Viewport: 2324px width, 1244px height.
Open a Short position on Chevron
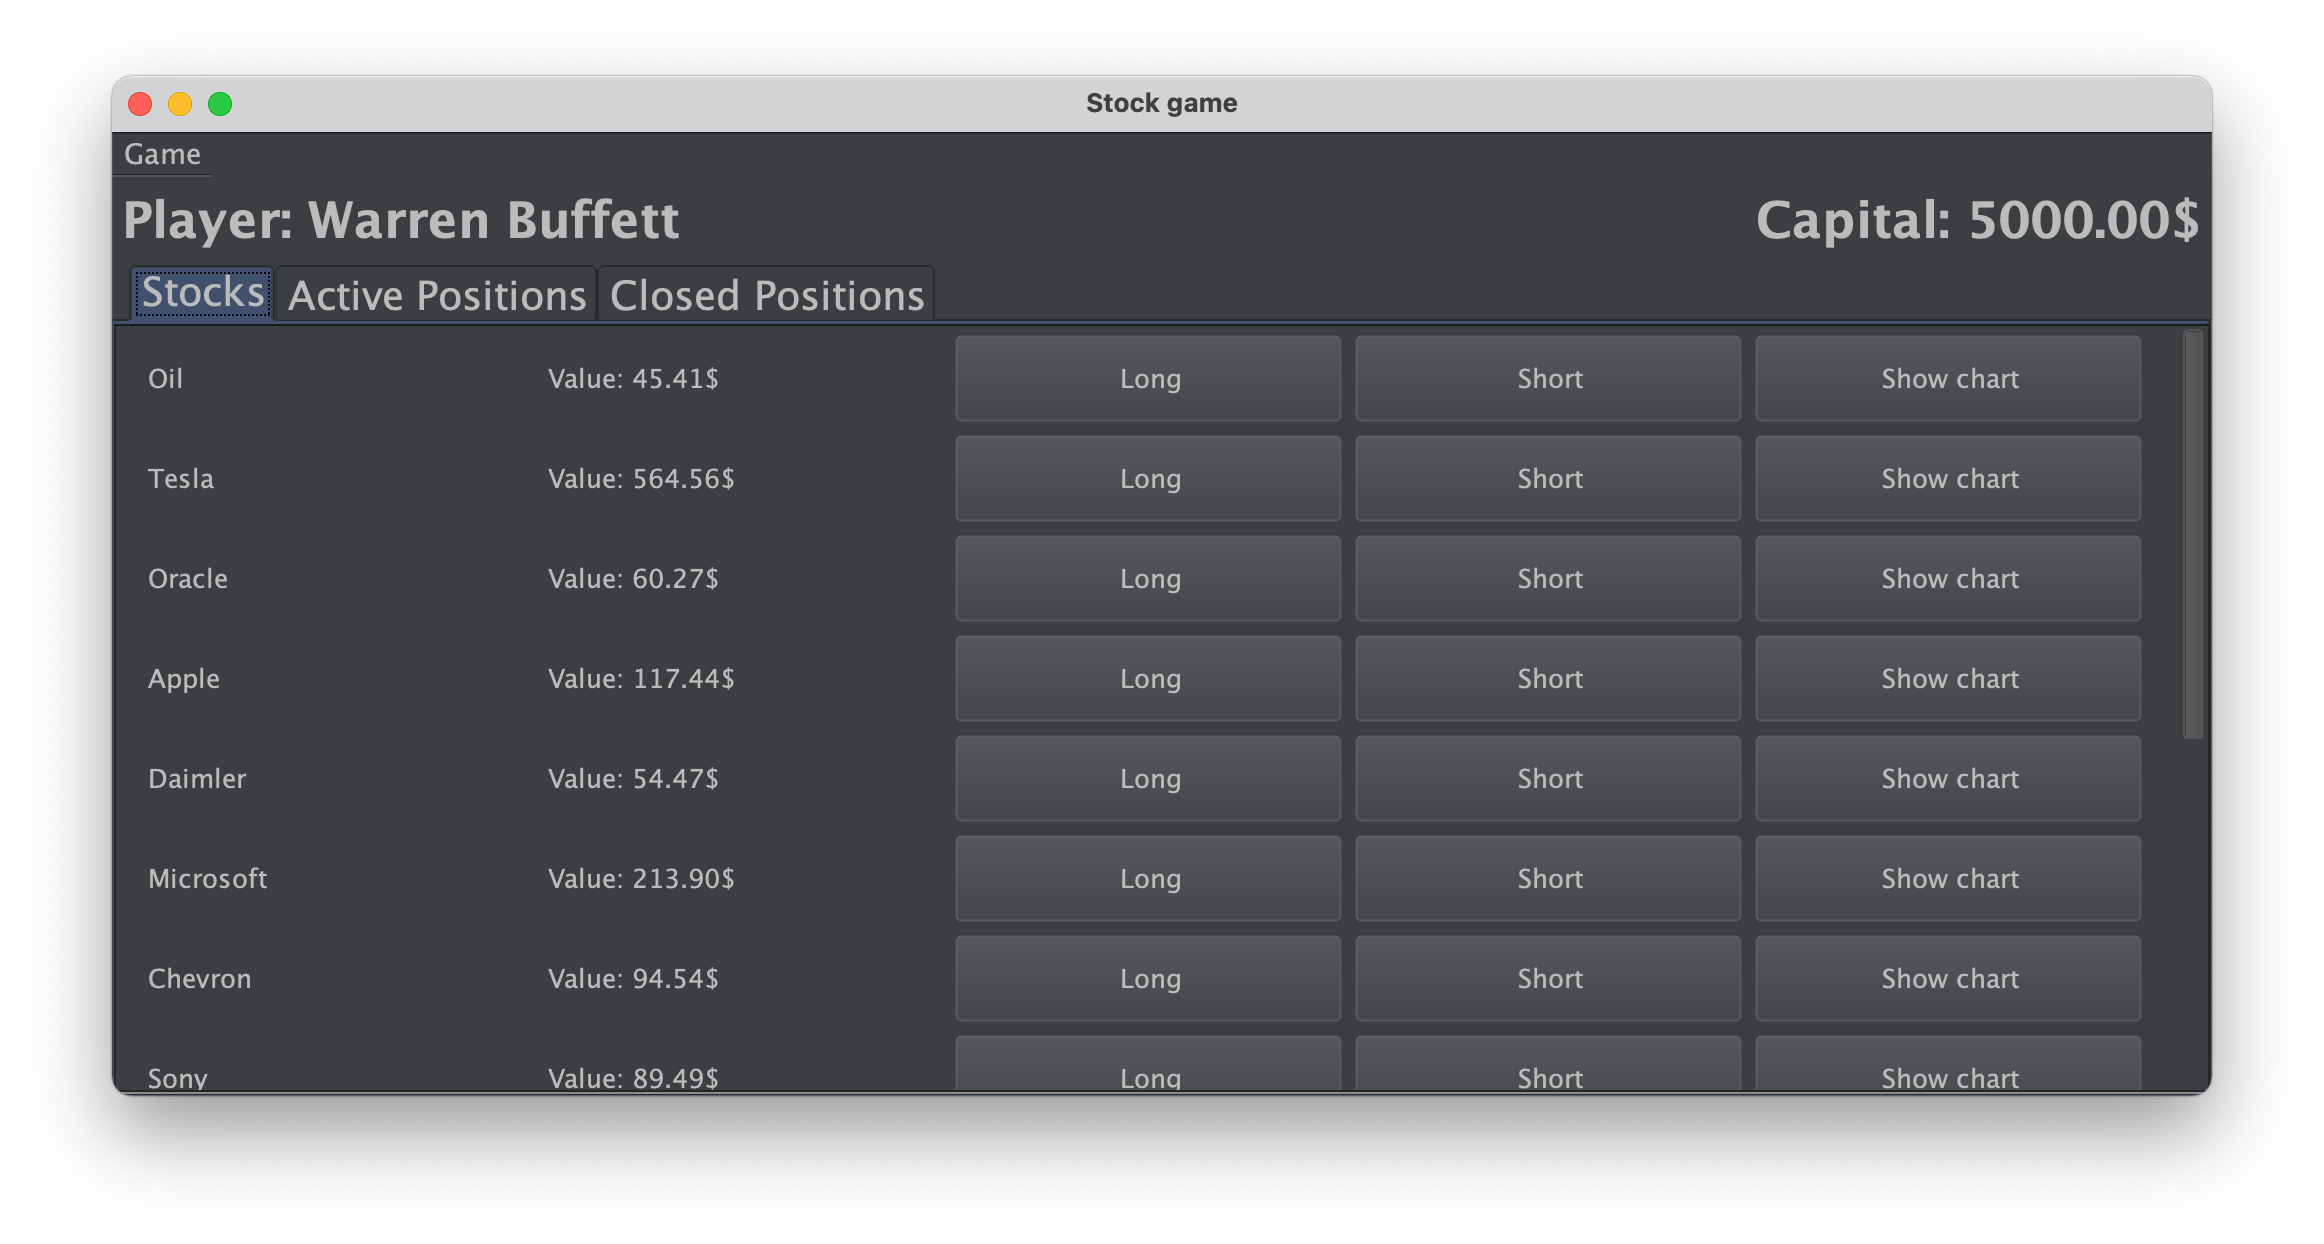[x=1548, y=978]
